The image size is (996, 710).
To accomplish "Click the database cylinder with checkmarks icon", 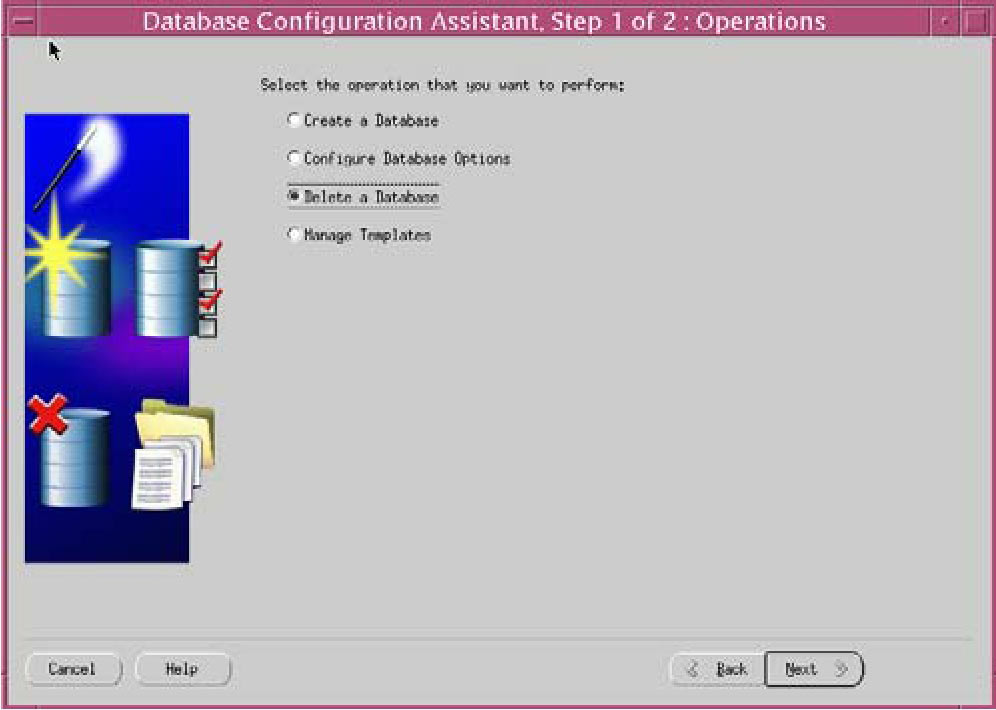I will tap(178, 288).
